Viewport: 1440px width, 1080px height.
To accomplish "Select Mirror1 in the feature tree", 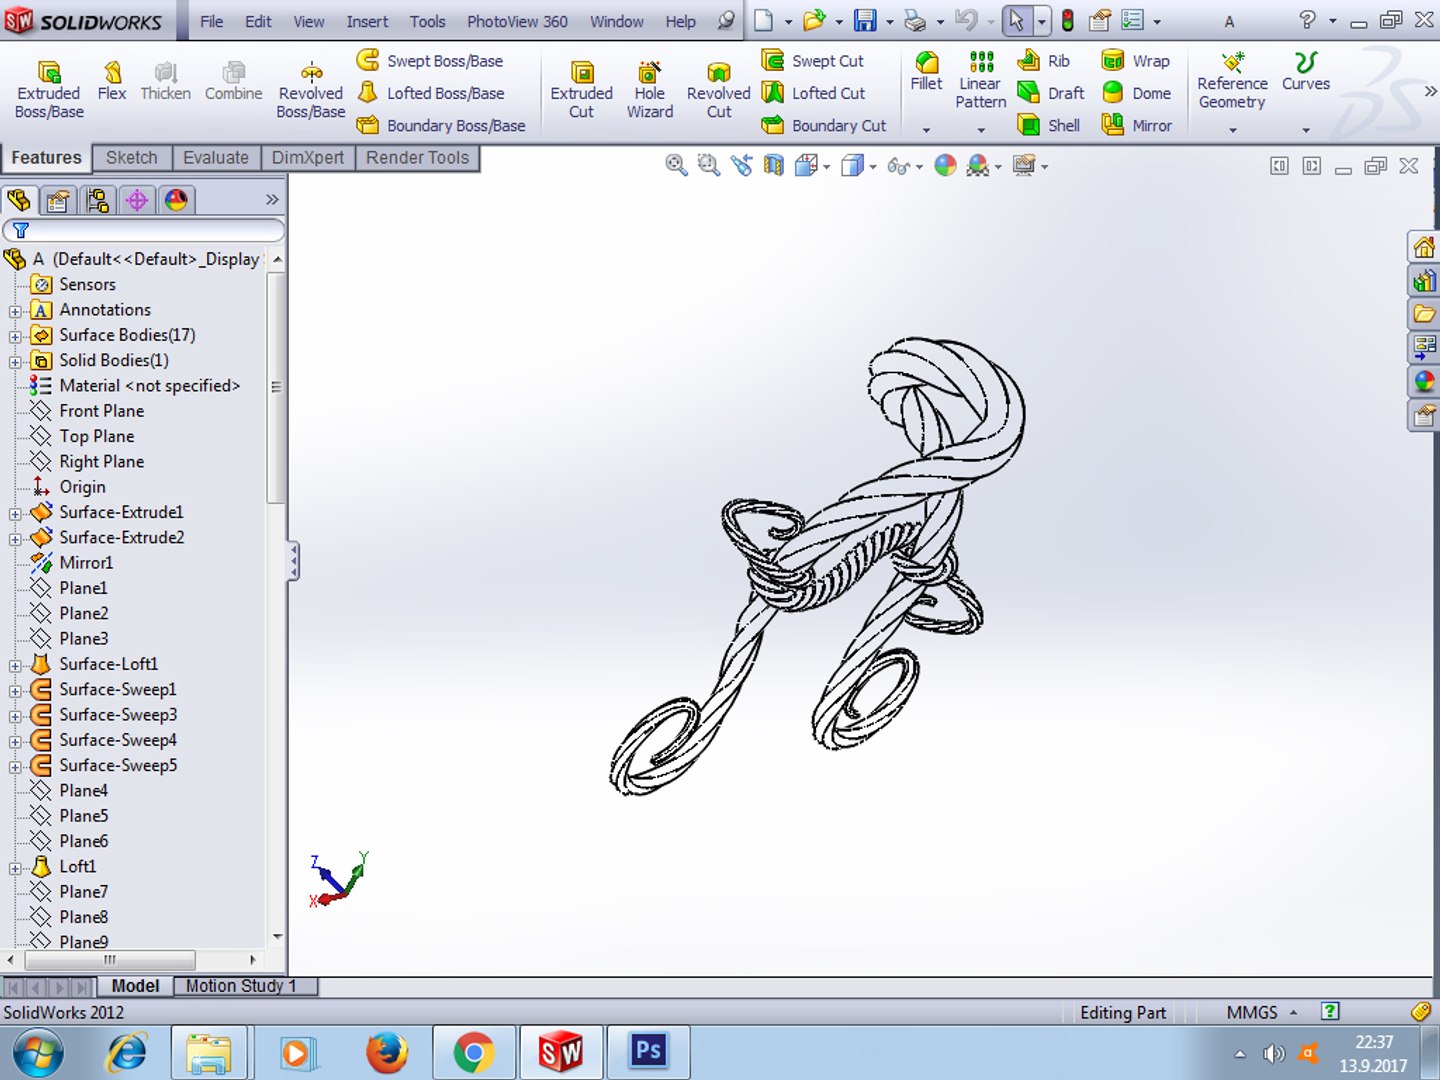I will point(86,563).
